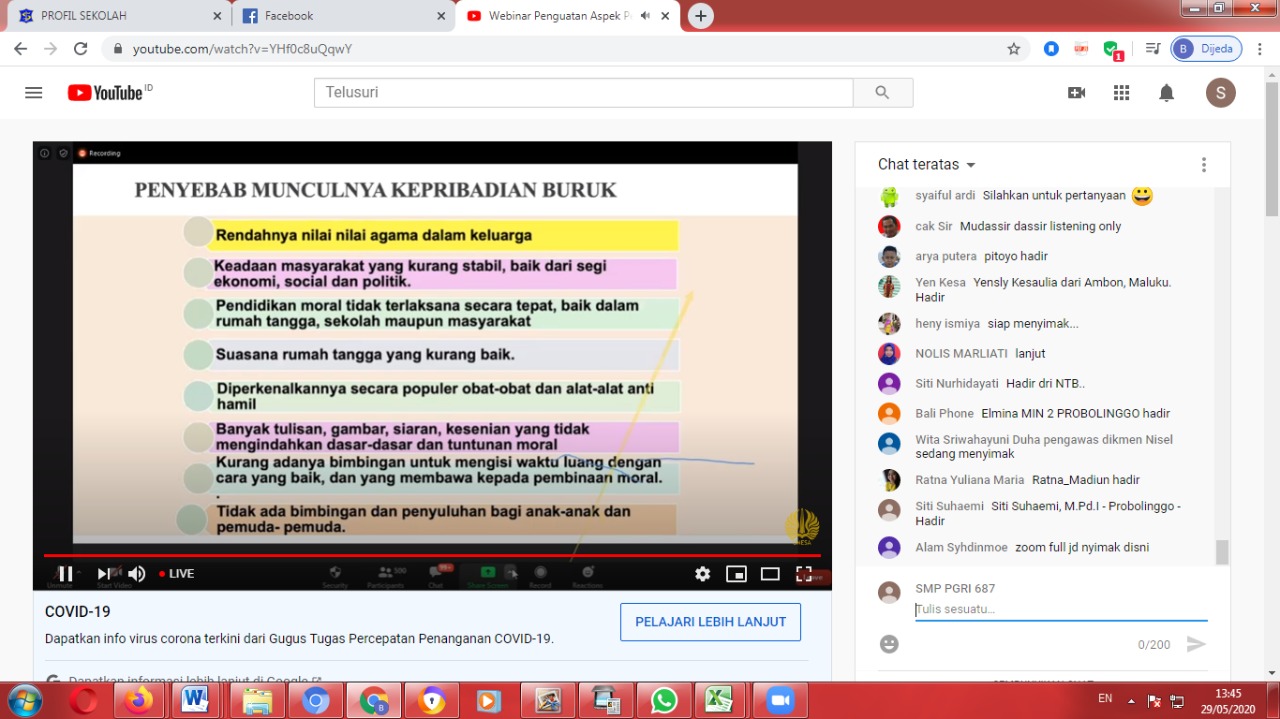Viewport: 1280px width, 719px height.
Task: Click the Tulis sesuatu chat input
Action: click(1061, 609)
